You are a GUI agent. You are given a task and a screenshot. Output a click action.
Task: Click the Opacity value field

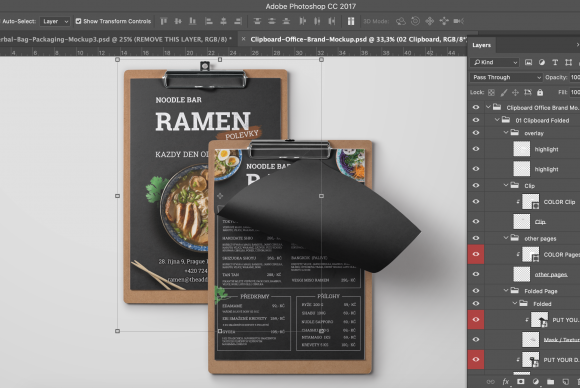pos(574,77)
